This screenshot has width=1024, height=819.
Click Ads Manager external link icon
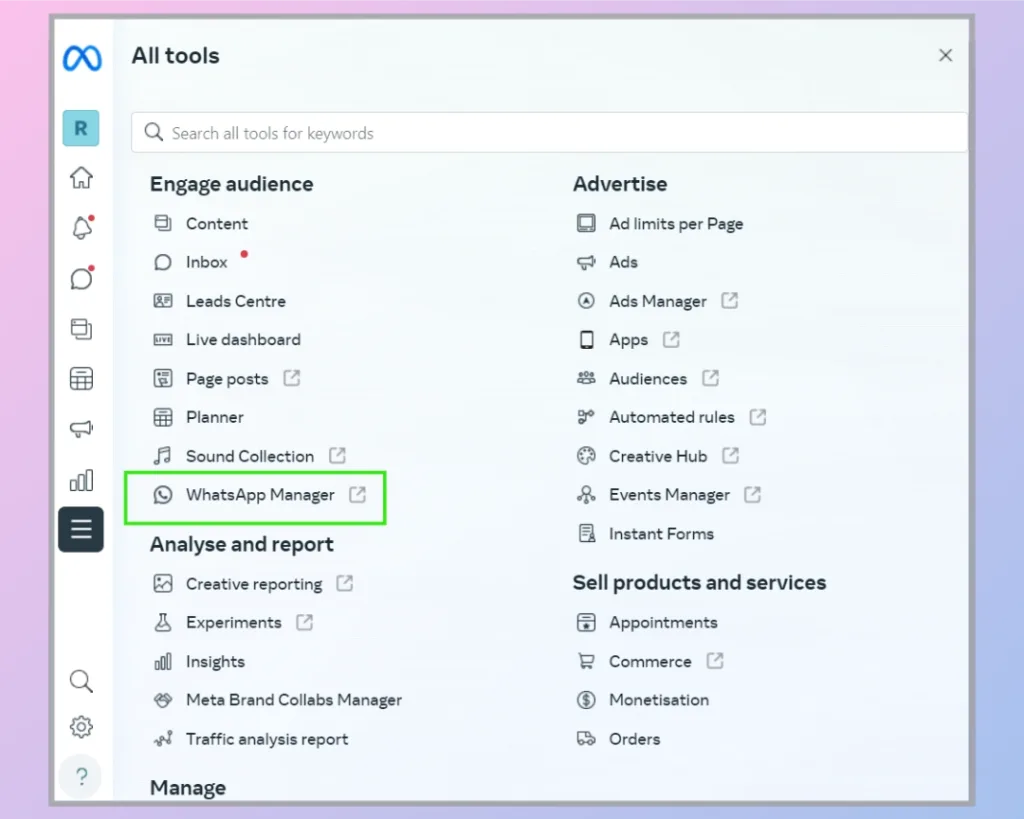[729, 300]
